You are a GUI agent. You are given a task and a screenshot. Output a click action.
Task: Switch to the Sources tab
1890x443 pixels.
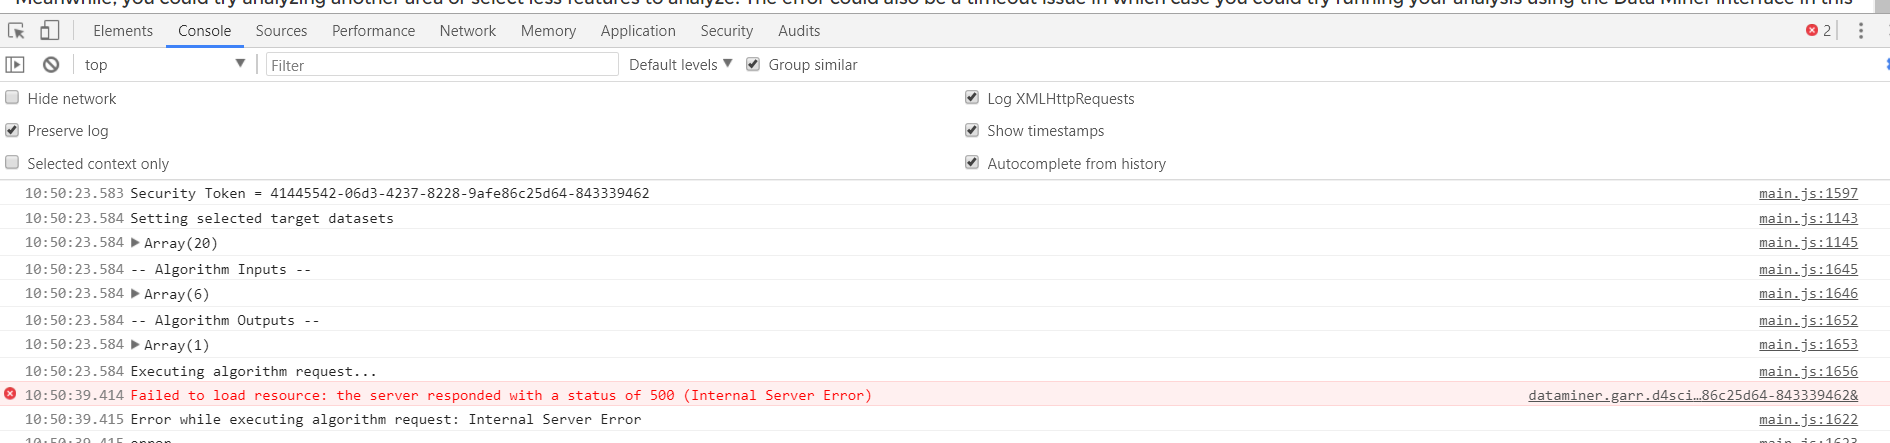pyautogui.click(x=281, y=31)
